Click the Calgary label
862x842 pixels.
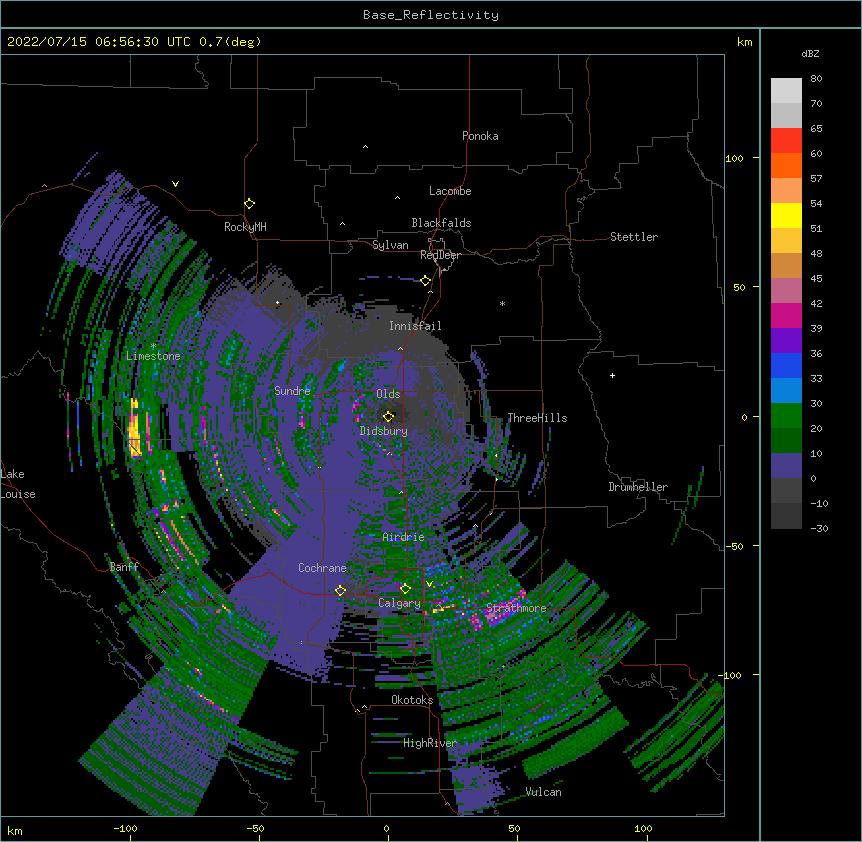point(399,603)
